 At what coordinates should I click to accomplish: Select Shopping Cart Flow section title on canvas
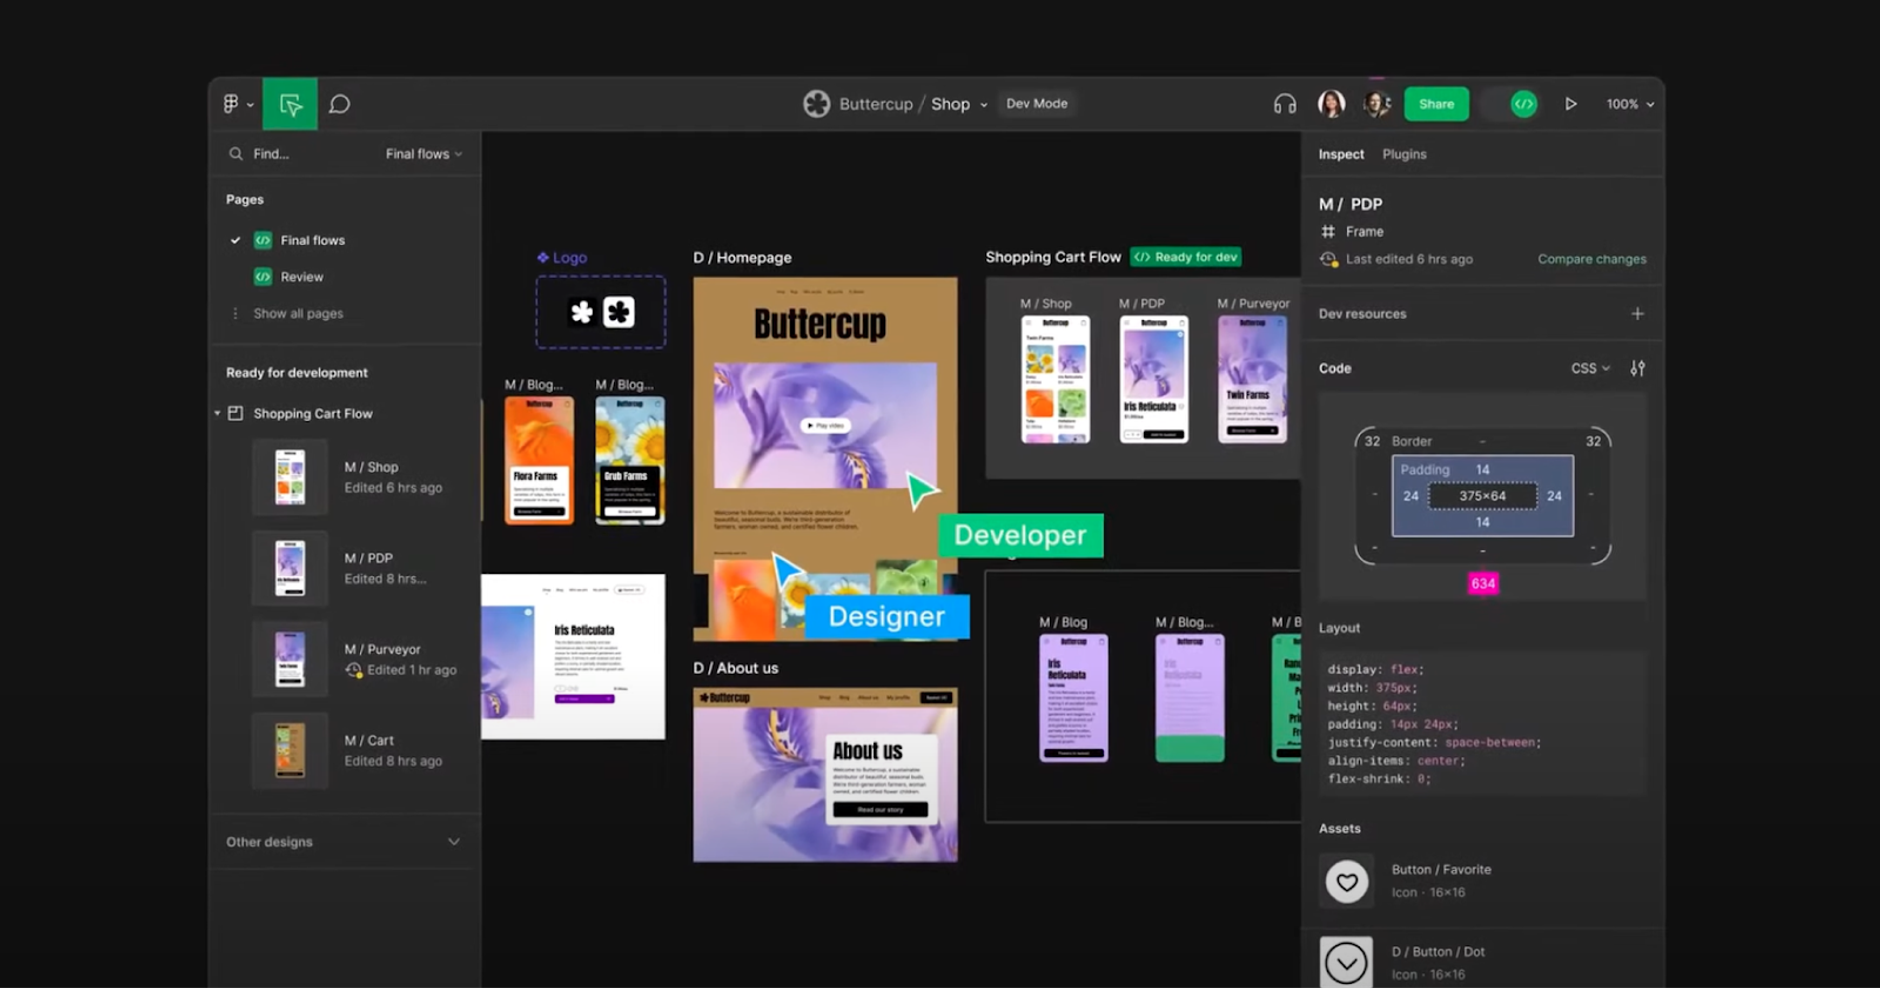(1053, 257)
